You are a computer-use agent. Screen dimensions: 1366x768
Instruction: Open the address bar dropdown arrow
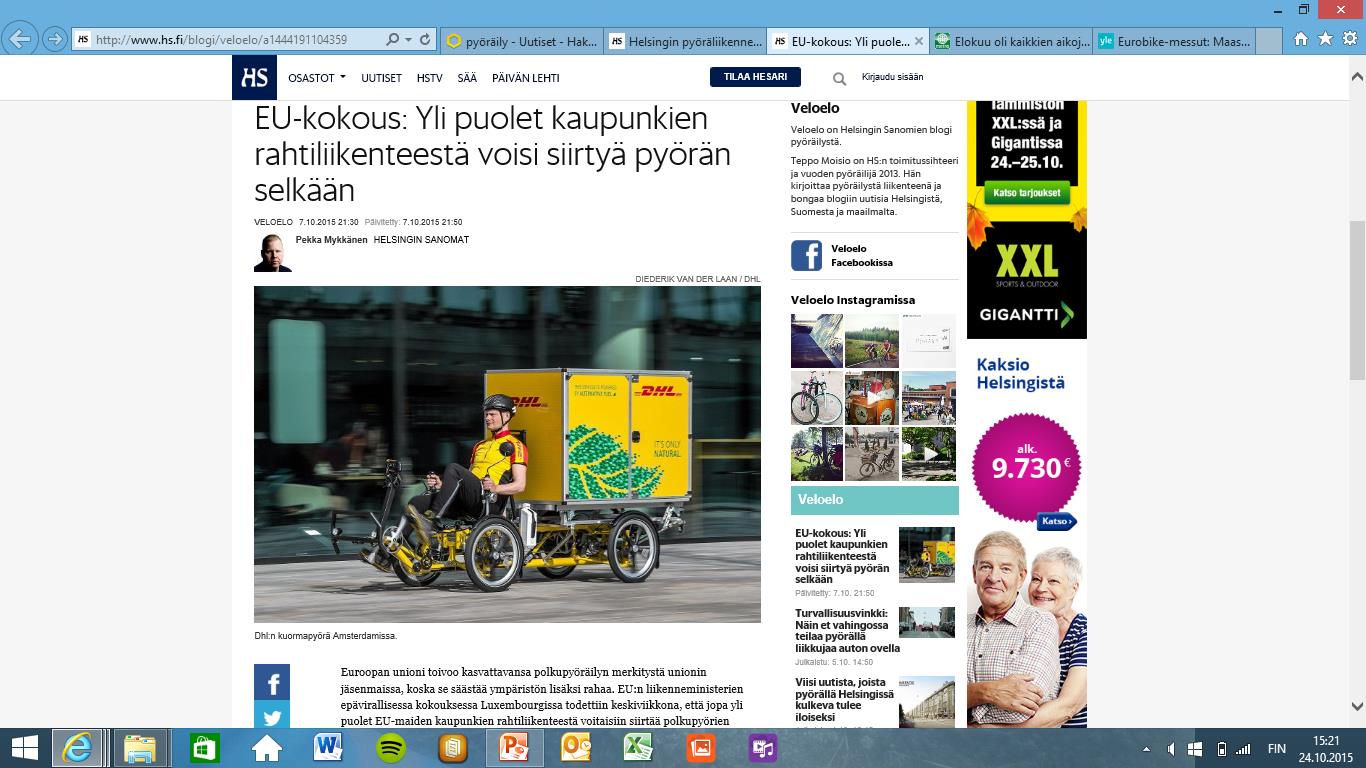tap(408, 40)
